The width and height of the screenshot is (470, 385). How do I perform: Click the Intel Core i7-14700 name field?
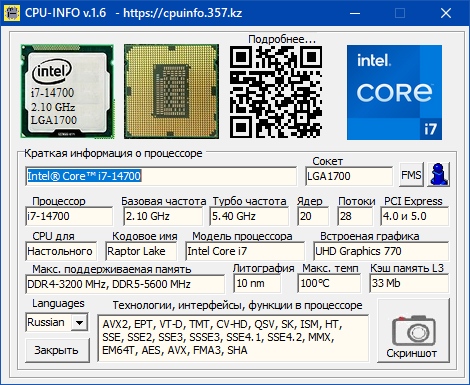pyautogui.click(x=161, y=176)
